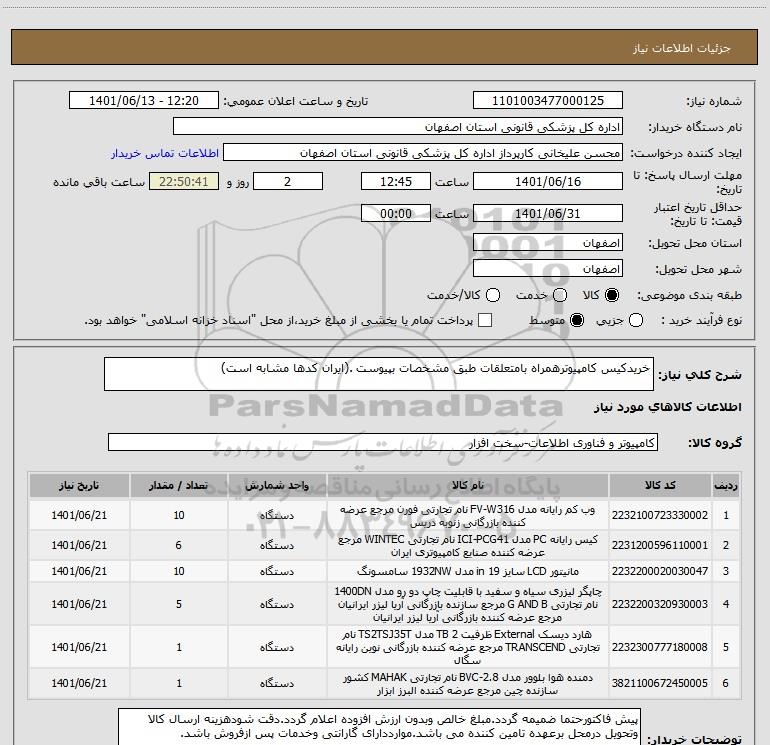Click the delivery province field اصفهان

(548, 243)
